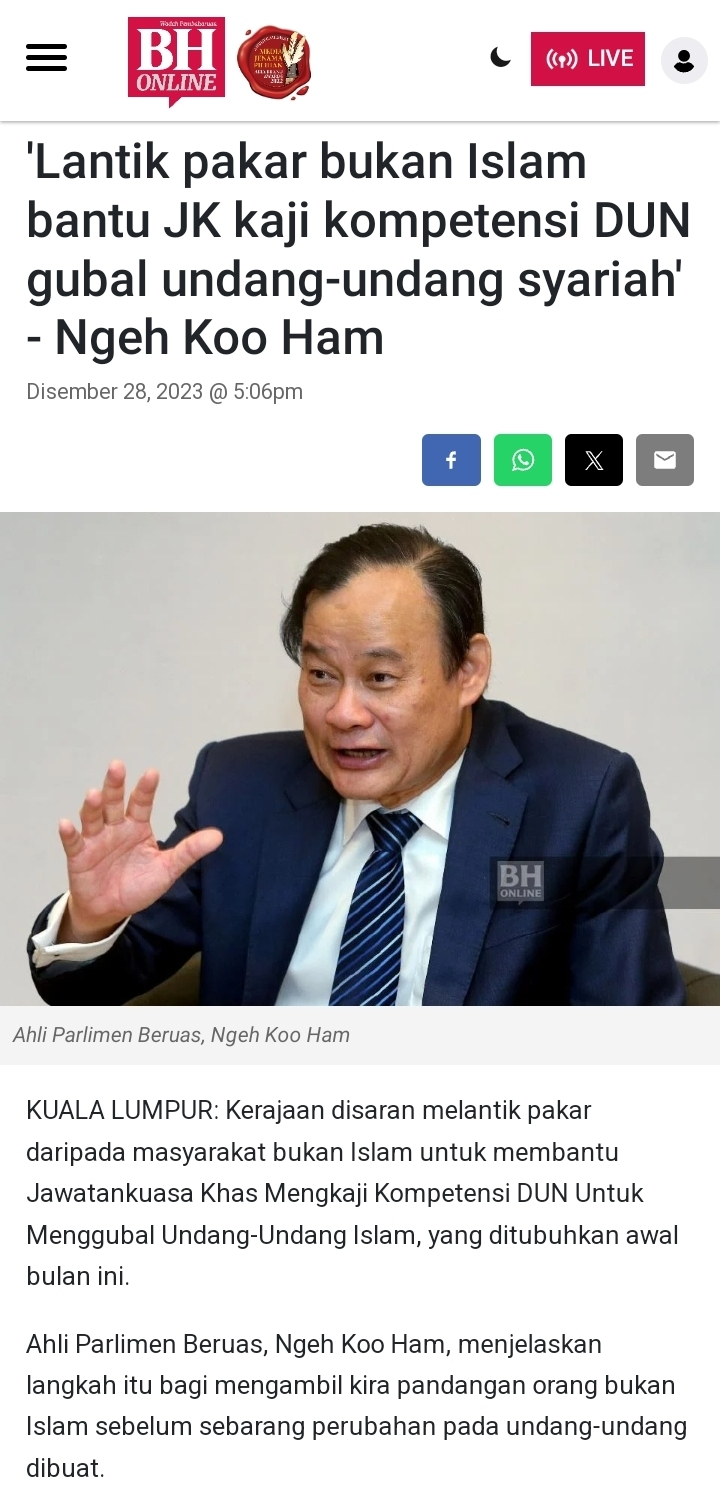Screen dimensions: 720x1499
Task: Tap the photo caption Ahli Parlimen Beruas
Action: 181,1035
